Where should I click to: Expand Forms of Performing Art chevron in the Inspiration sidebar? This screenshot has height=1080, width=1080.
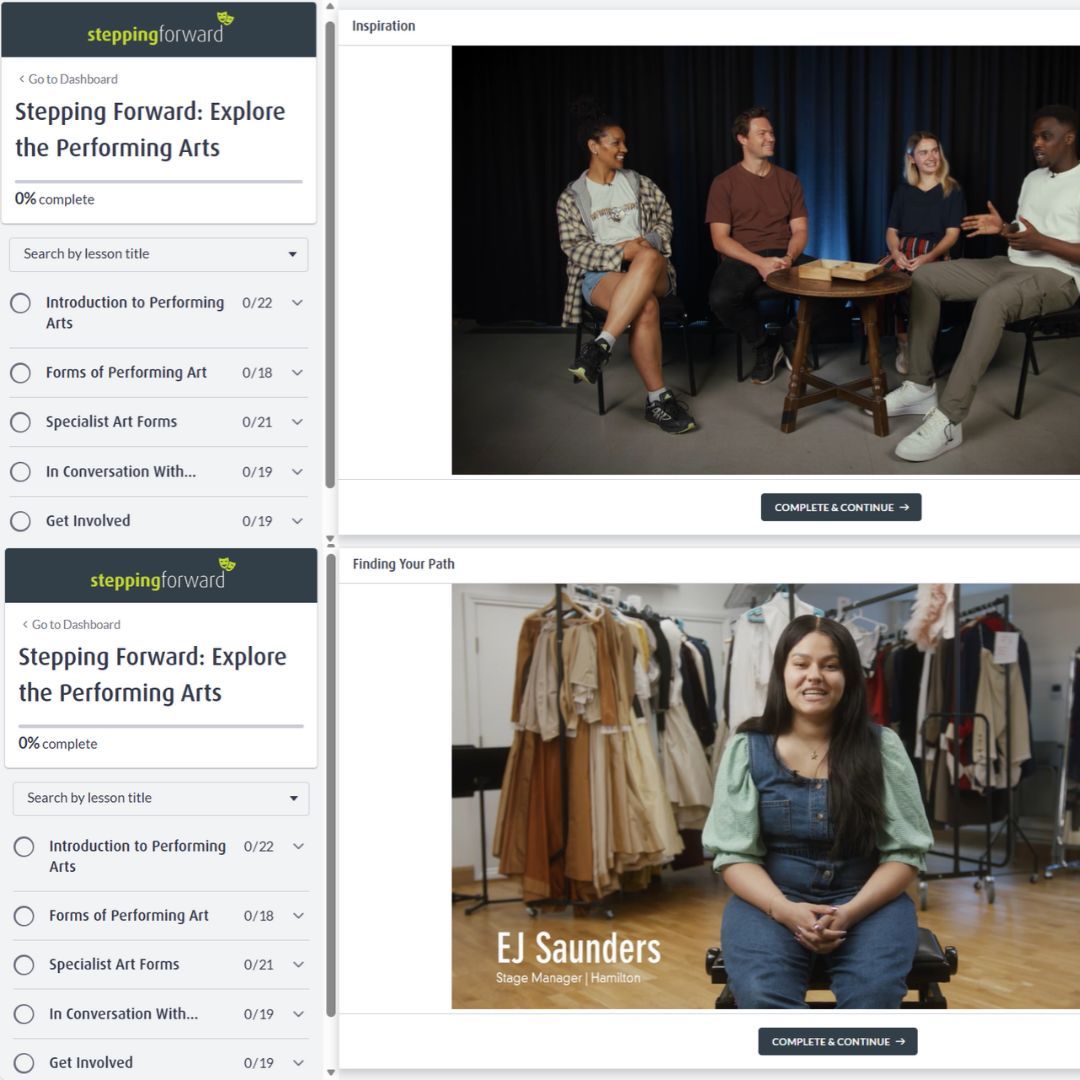297,373
